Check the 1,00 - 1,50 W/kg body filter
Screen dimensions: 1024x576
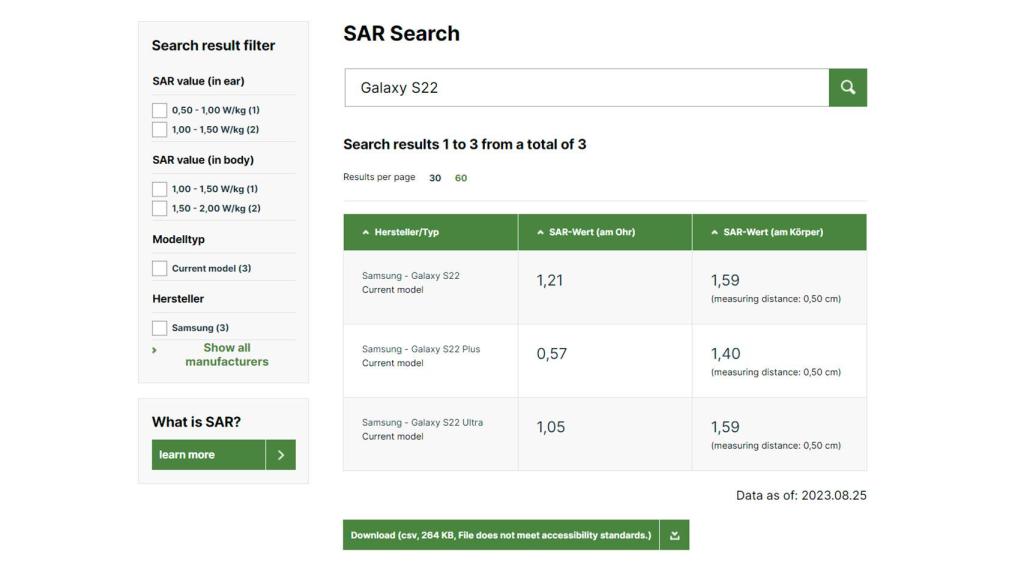(x=159, y=189)
